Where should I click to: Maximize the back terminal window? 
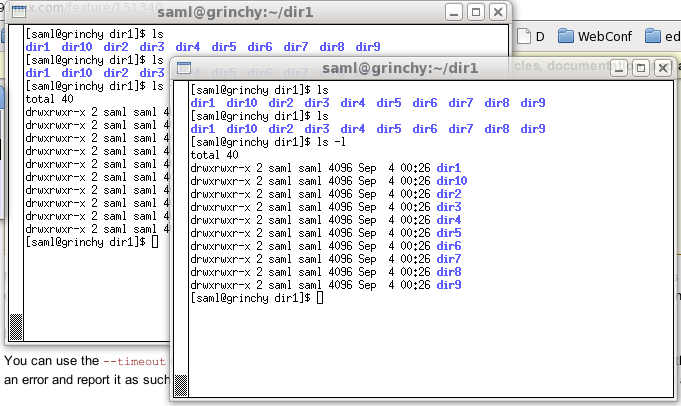point(476,12)
